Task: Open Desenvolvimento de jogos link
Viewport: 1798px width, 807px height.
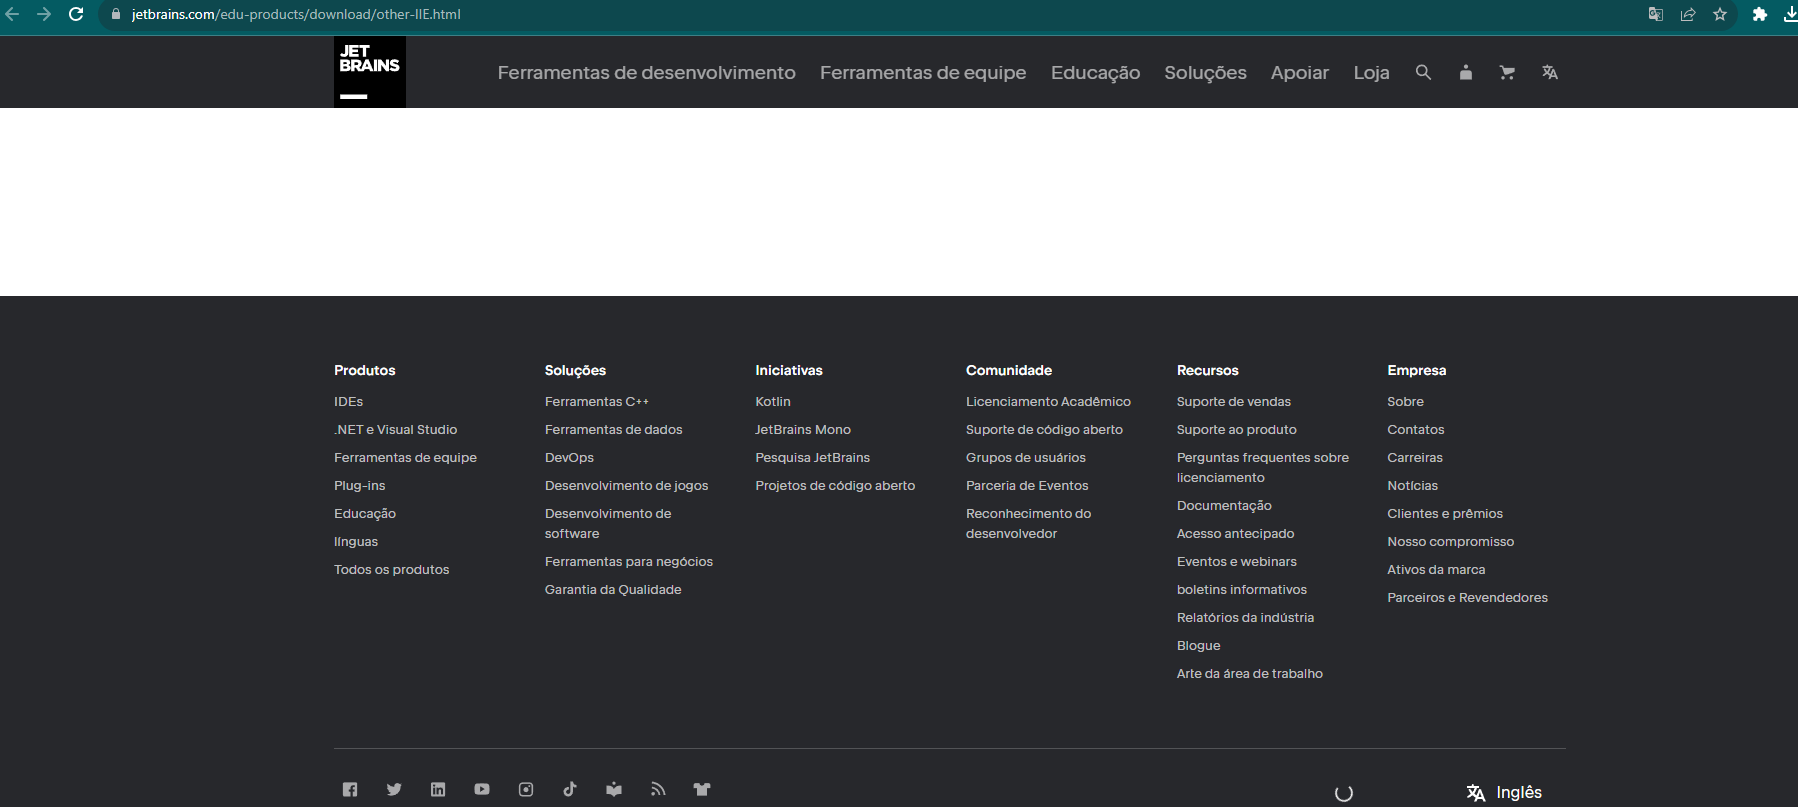Action: tap(626, 485)
